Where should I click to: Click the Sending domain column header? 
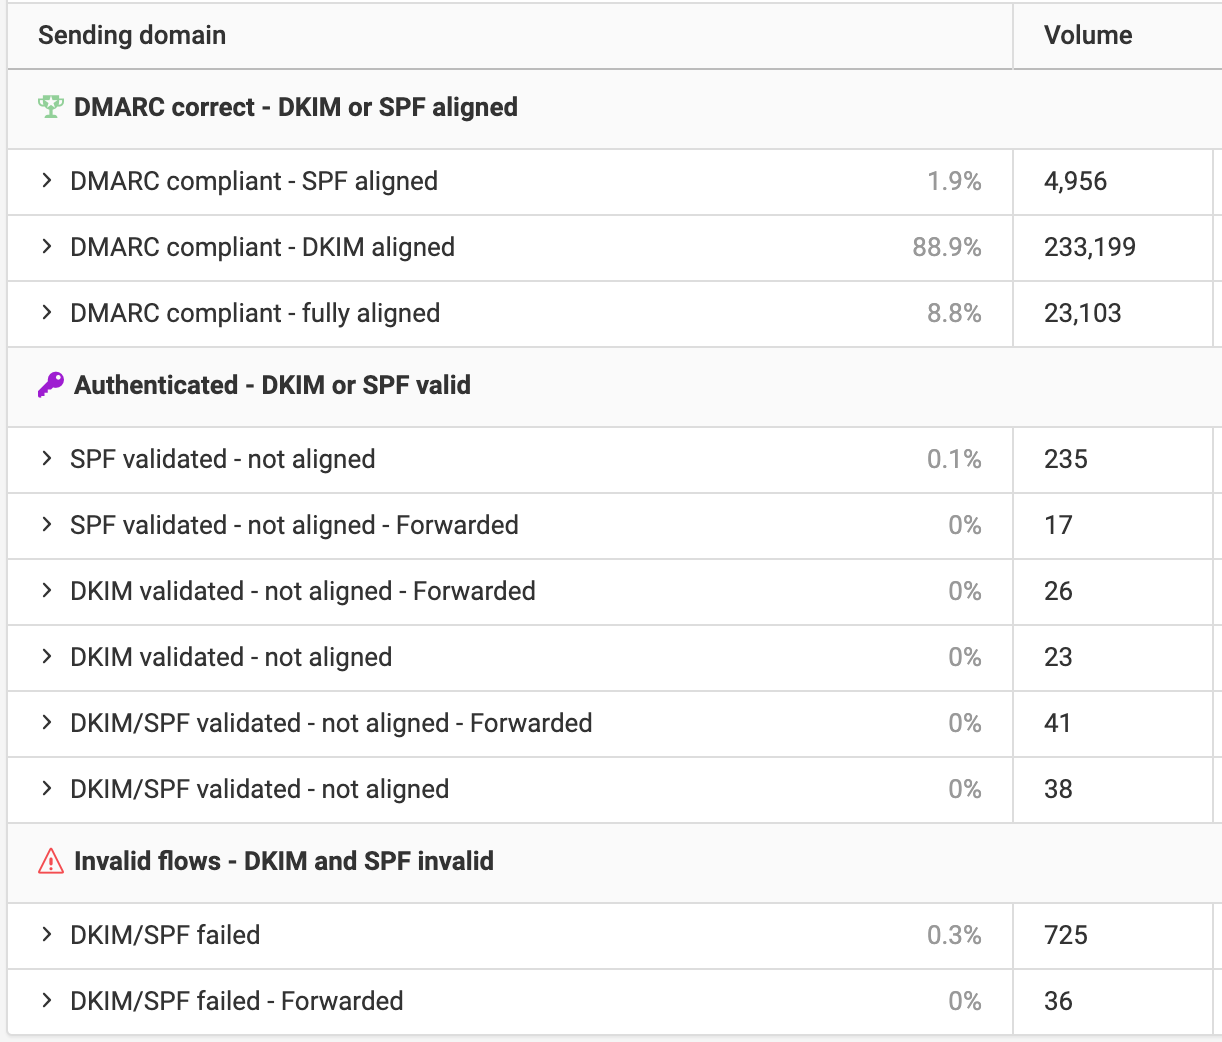(131, 35)
